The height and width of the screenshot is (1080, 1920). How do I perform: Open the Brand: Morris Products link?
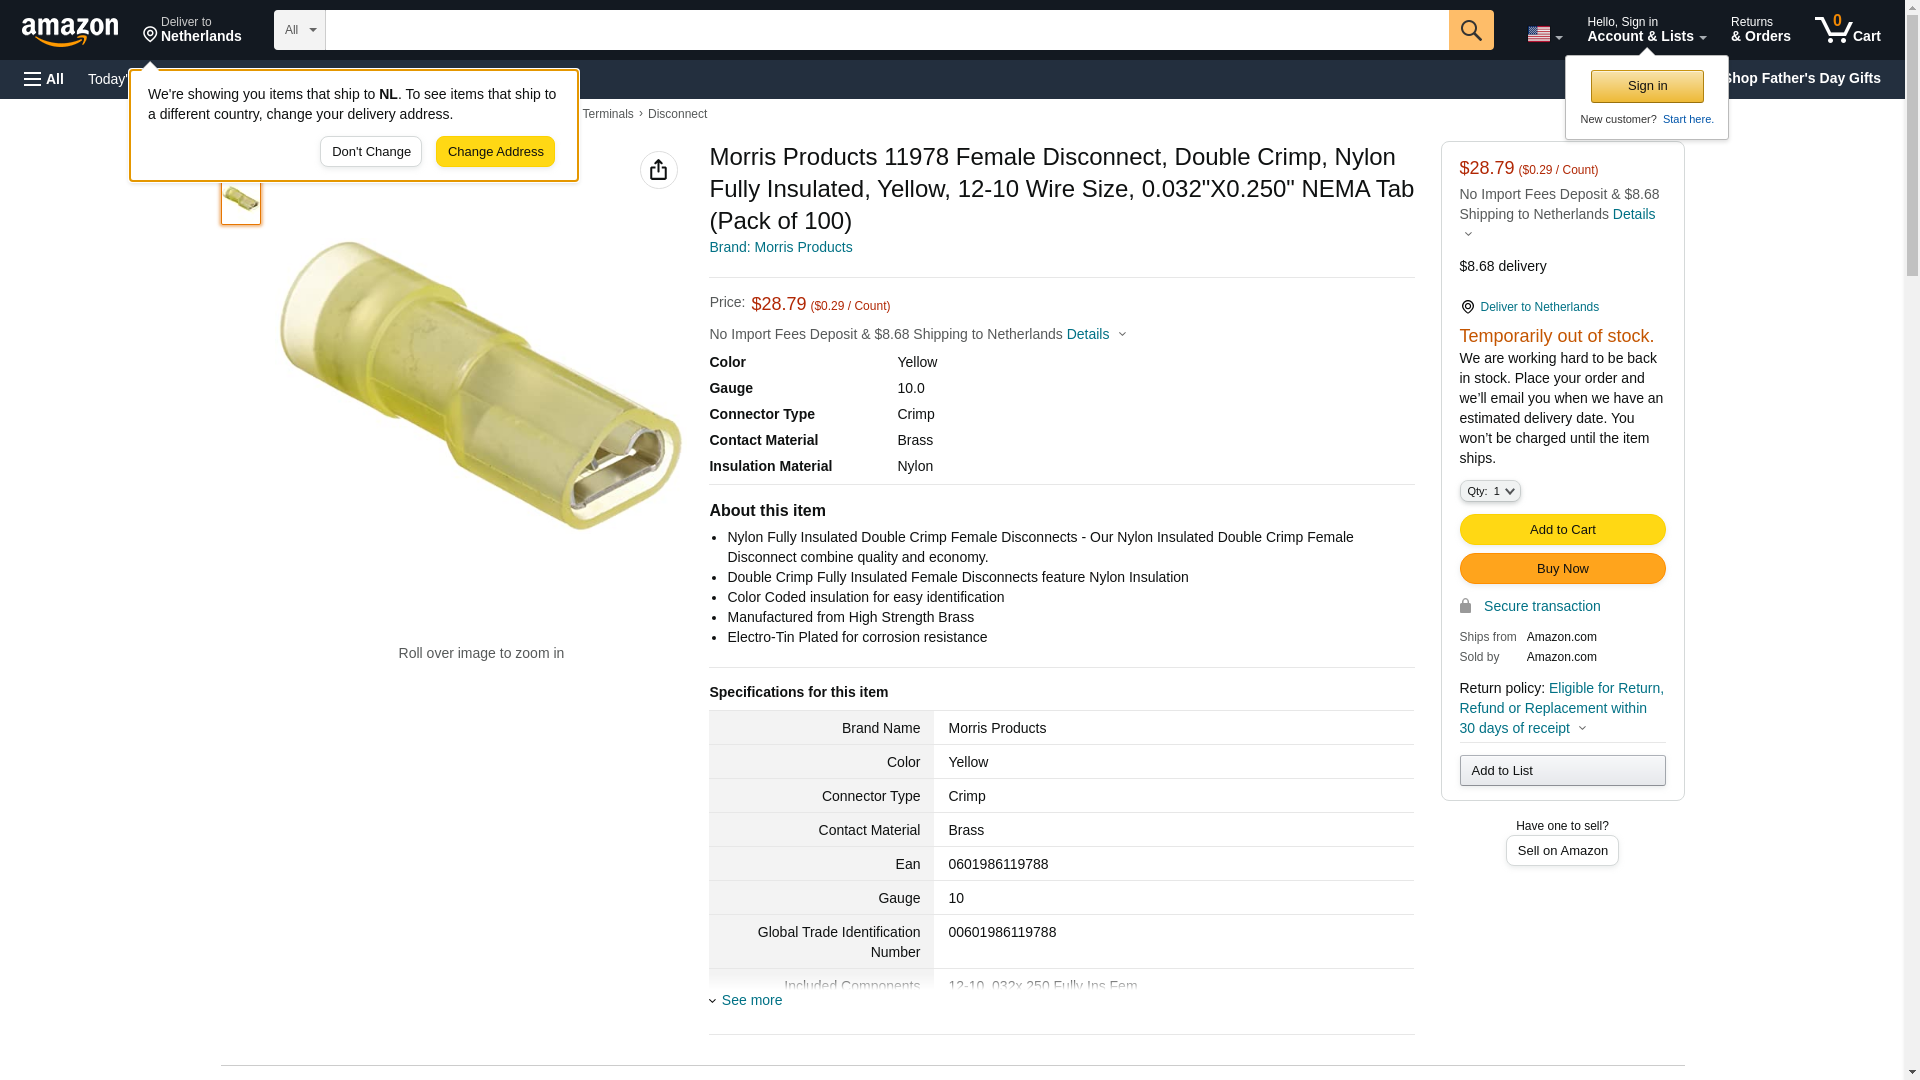(780, 247)
